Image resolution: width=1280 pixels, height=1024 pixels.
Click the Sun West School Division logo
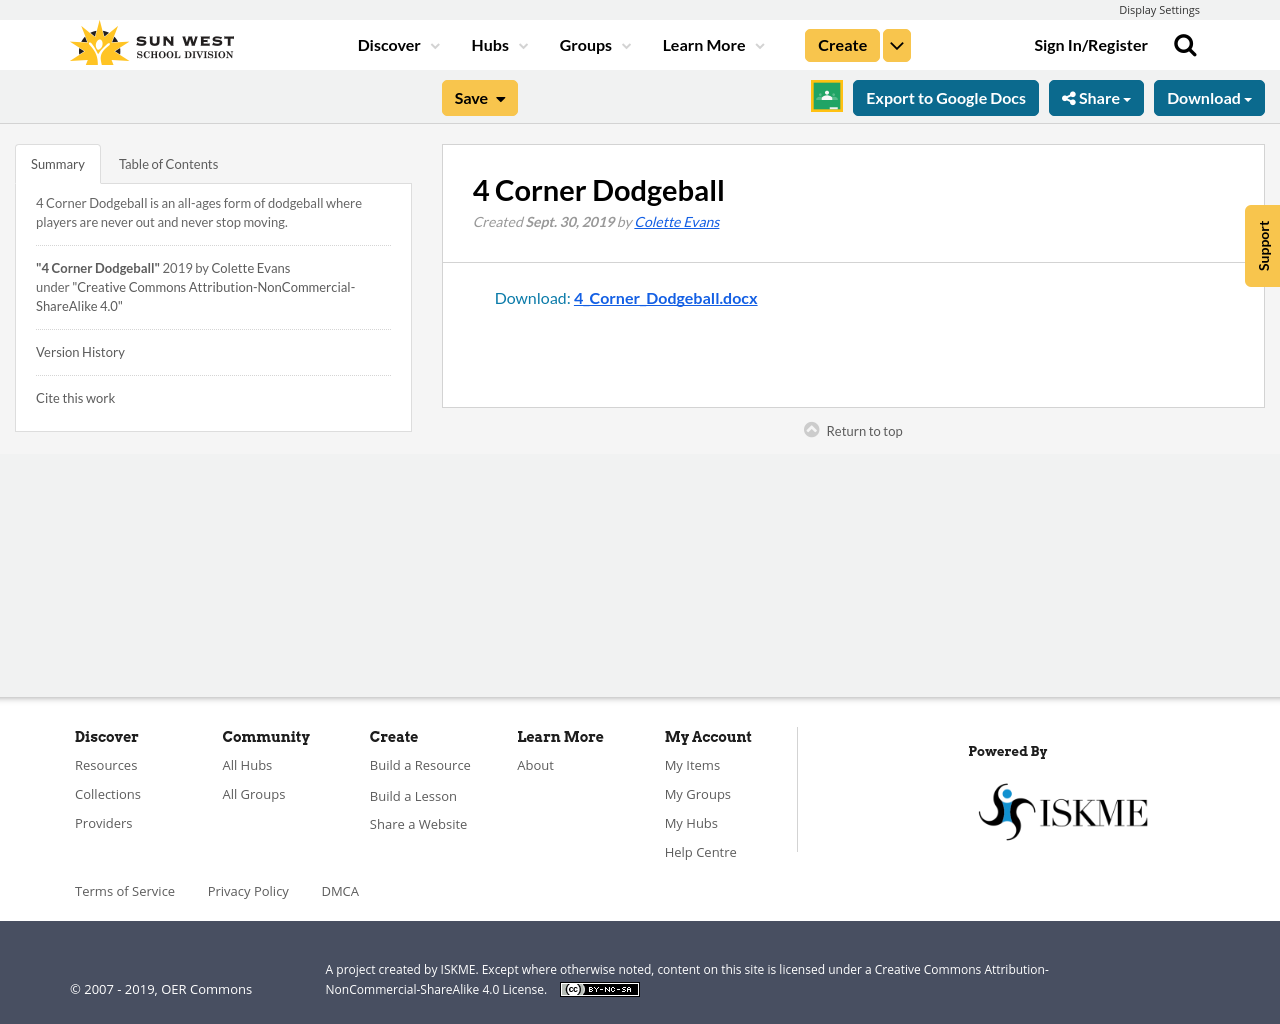point(150,42)
